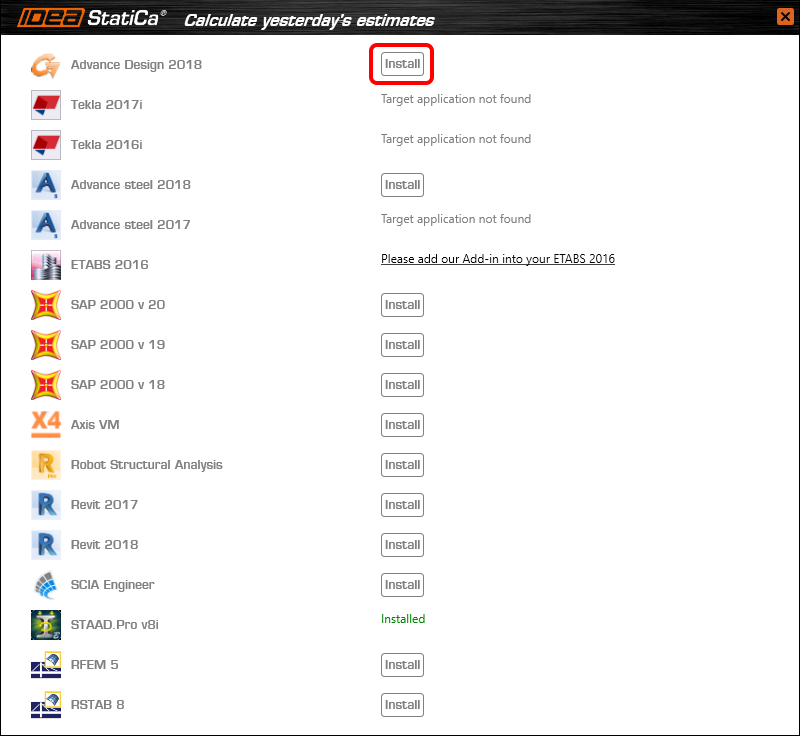Image resolution: width=800 pixels, height=736 pixels.
Task: Click 'Target application not found' for Advance steel 2017
Action: (x=456, y=219)
